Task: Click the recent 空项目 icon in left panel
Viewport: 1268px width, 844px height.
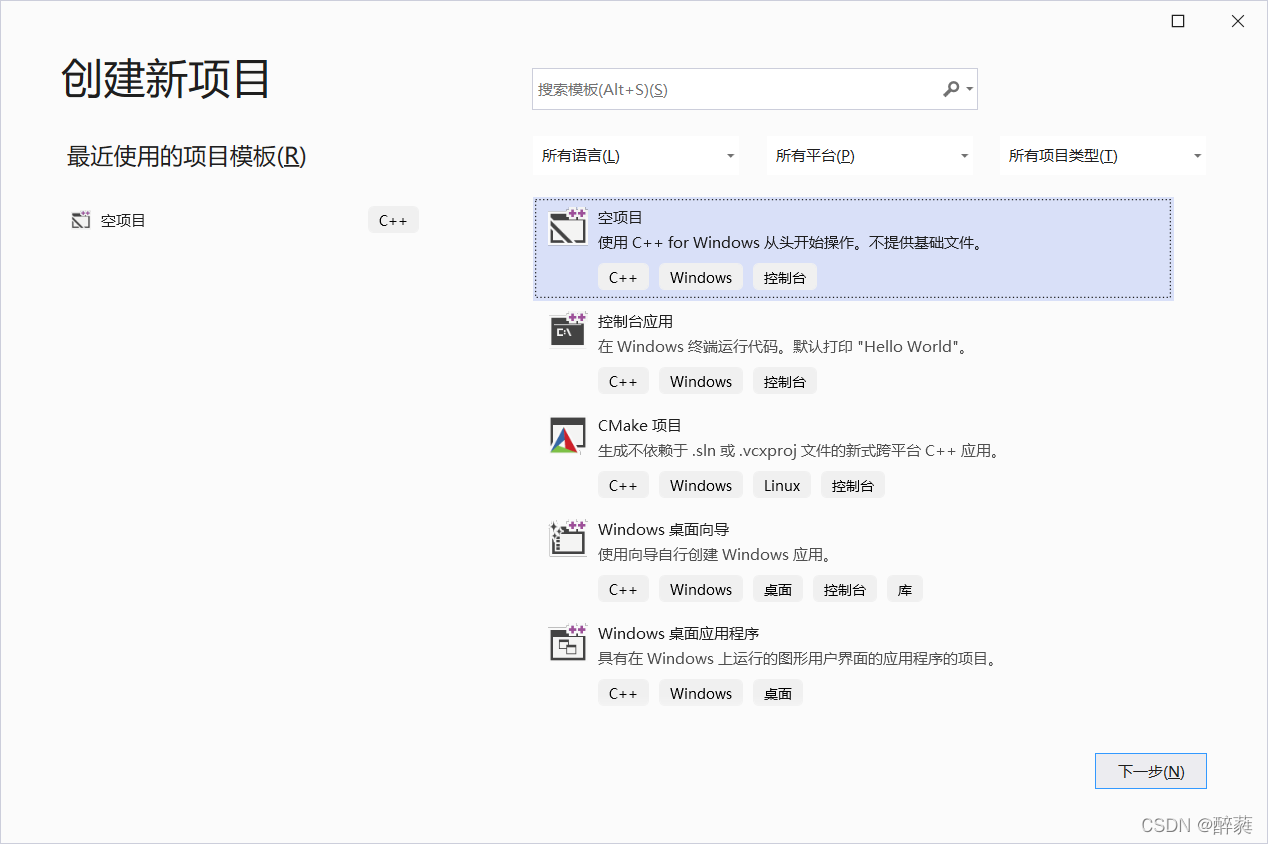Action: tap(81, 220)
